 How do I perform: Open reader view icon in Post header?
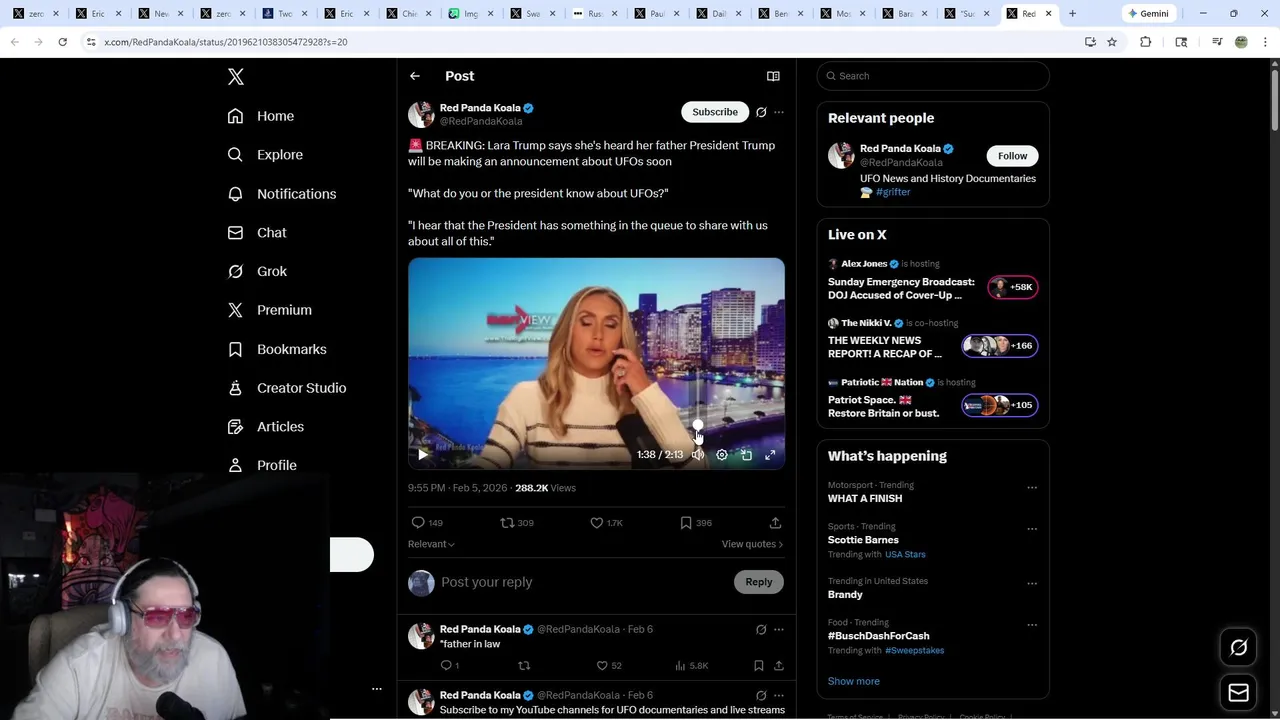click(x=773, y=76)
